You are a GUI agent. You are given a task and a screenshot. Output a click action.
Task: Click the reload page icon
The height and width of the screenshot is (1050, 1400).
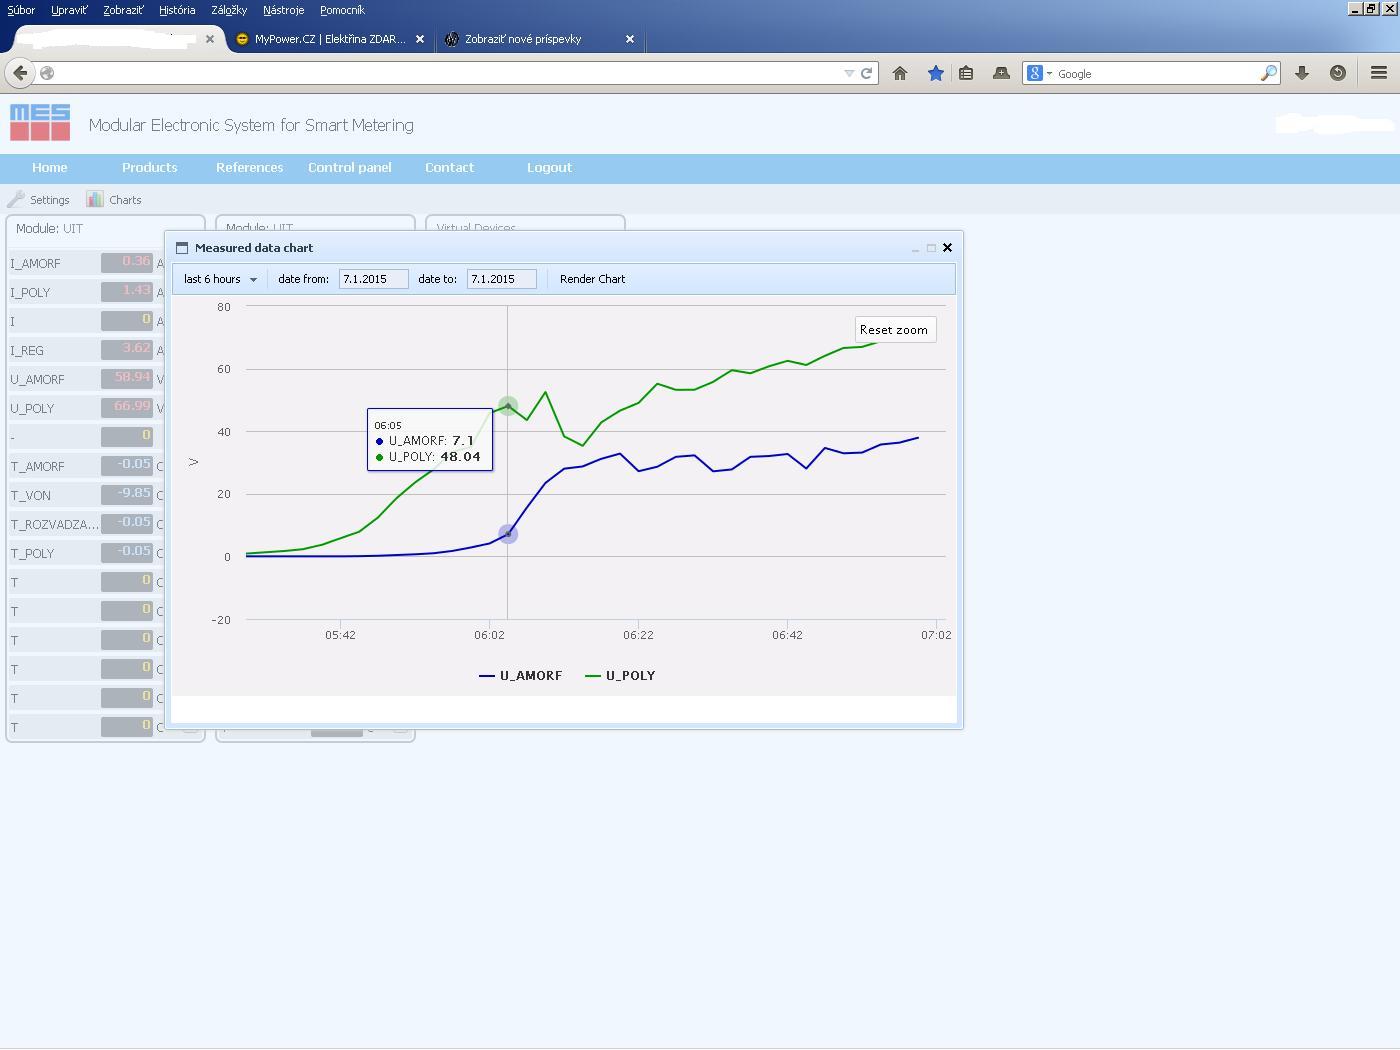(866, 73)
